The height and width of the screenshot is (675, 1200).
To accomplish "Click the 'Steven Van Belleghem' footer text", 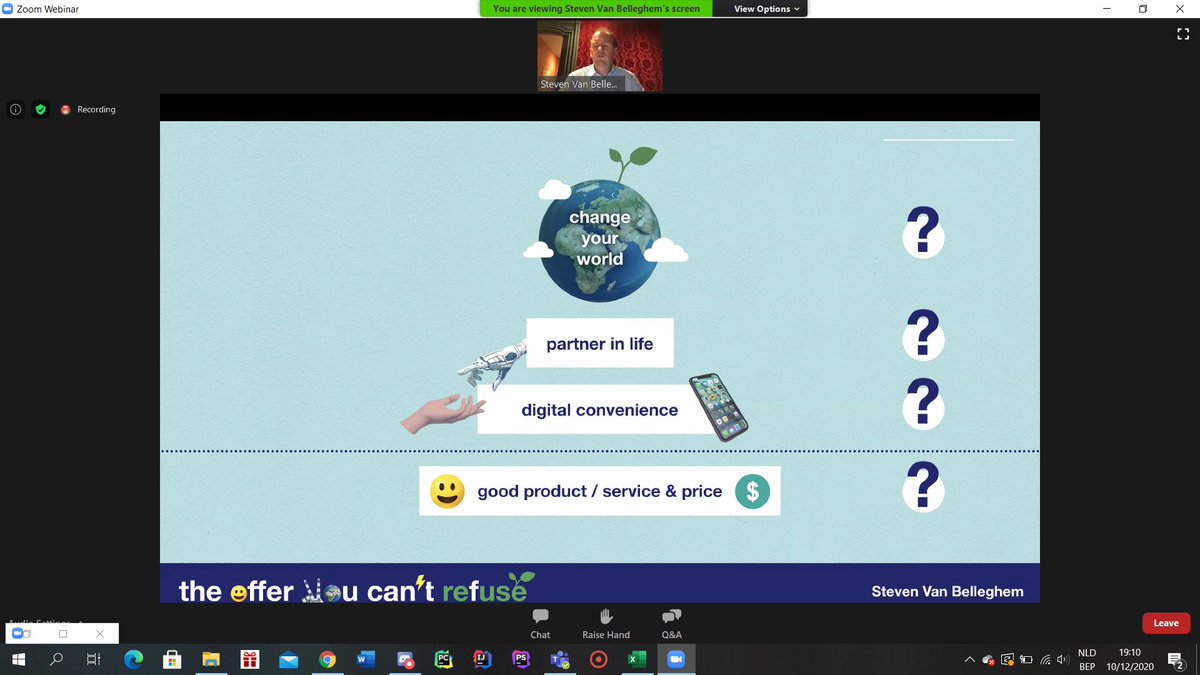I will point(947,591).
